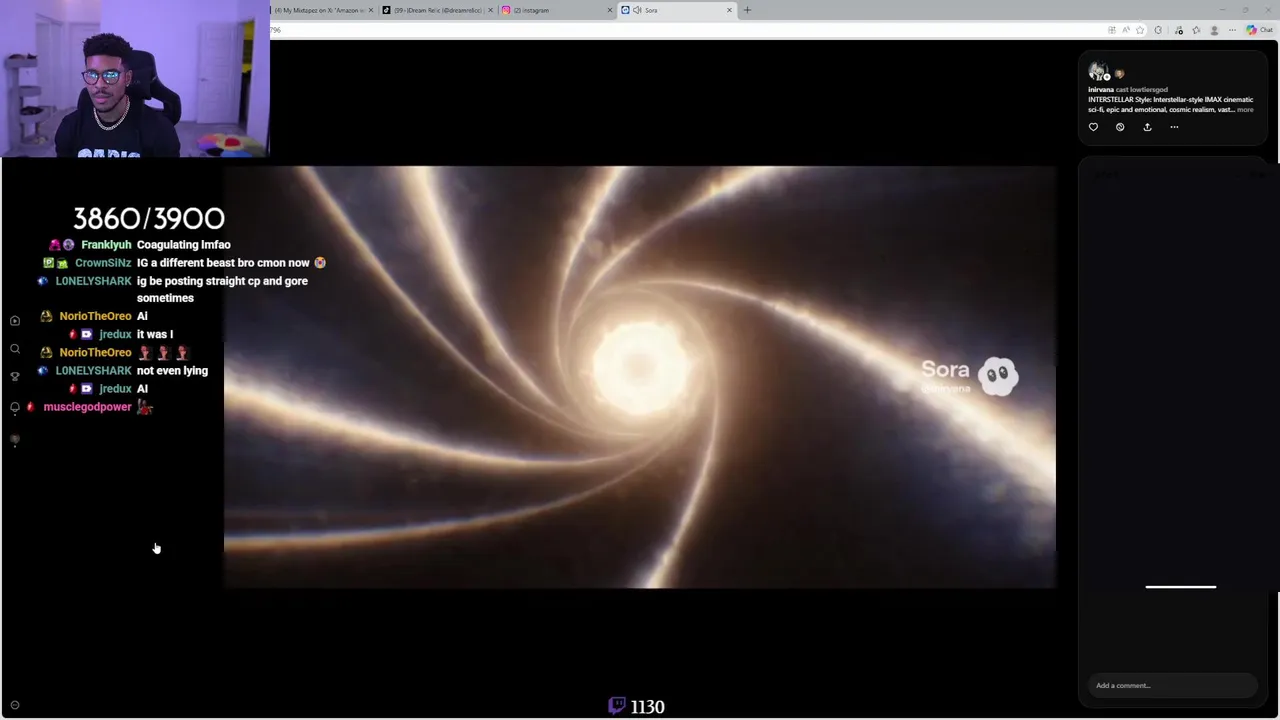The width and height of the screenshot is (1280, 720).
Task: Click the streamer webcam overlay
Action: coord(135,78)
